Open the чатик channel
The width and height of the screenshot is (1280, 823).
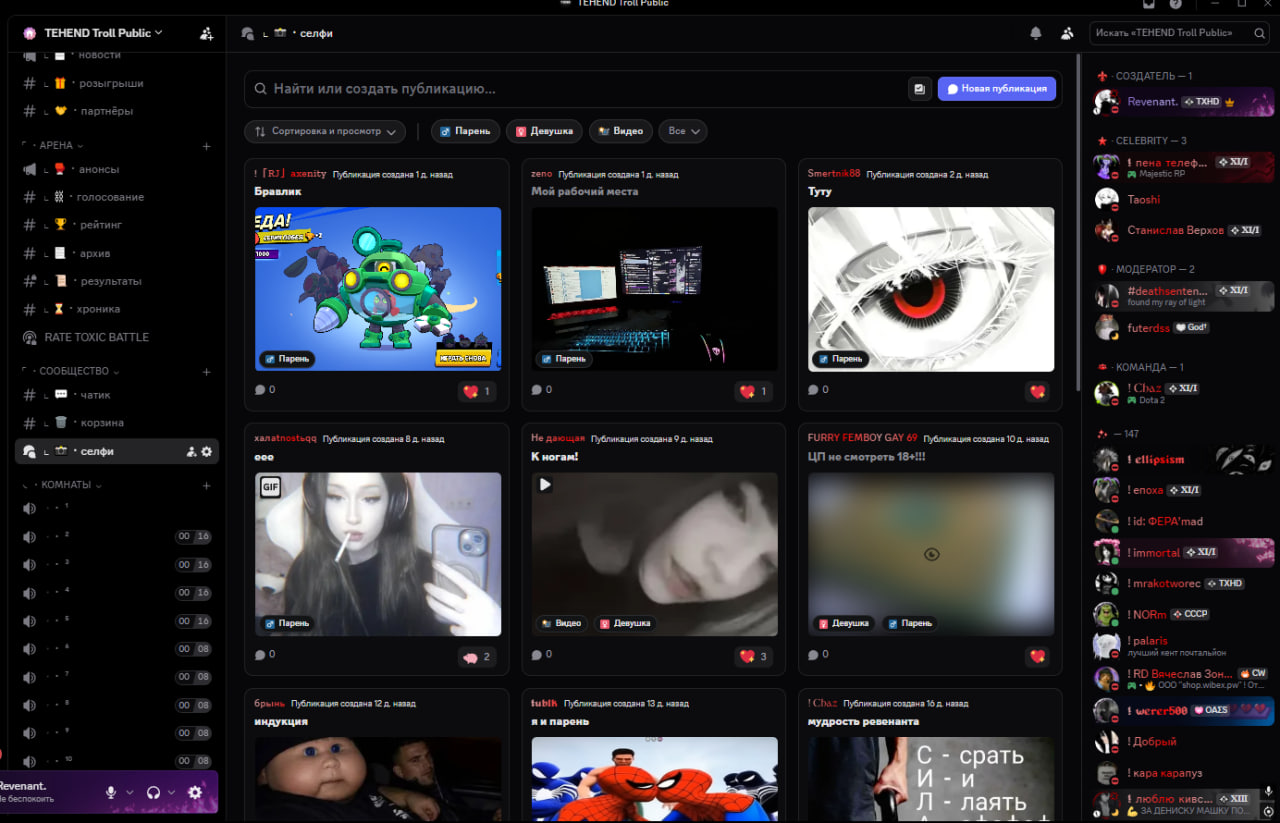click(x=118, y=395)
